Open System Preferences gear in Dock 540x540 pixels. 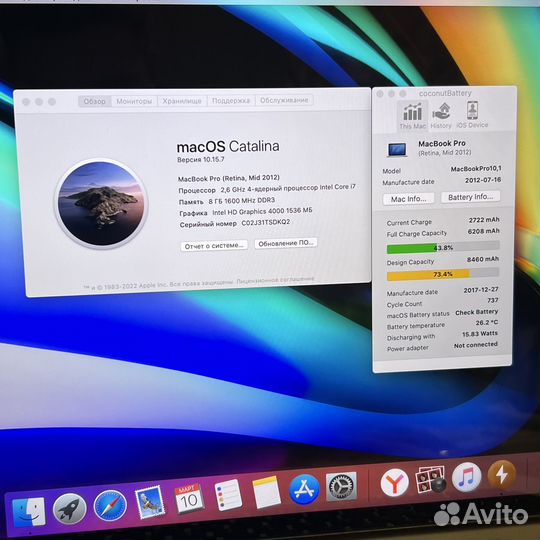point(341,486)
